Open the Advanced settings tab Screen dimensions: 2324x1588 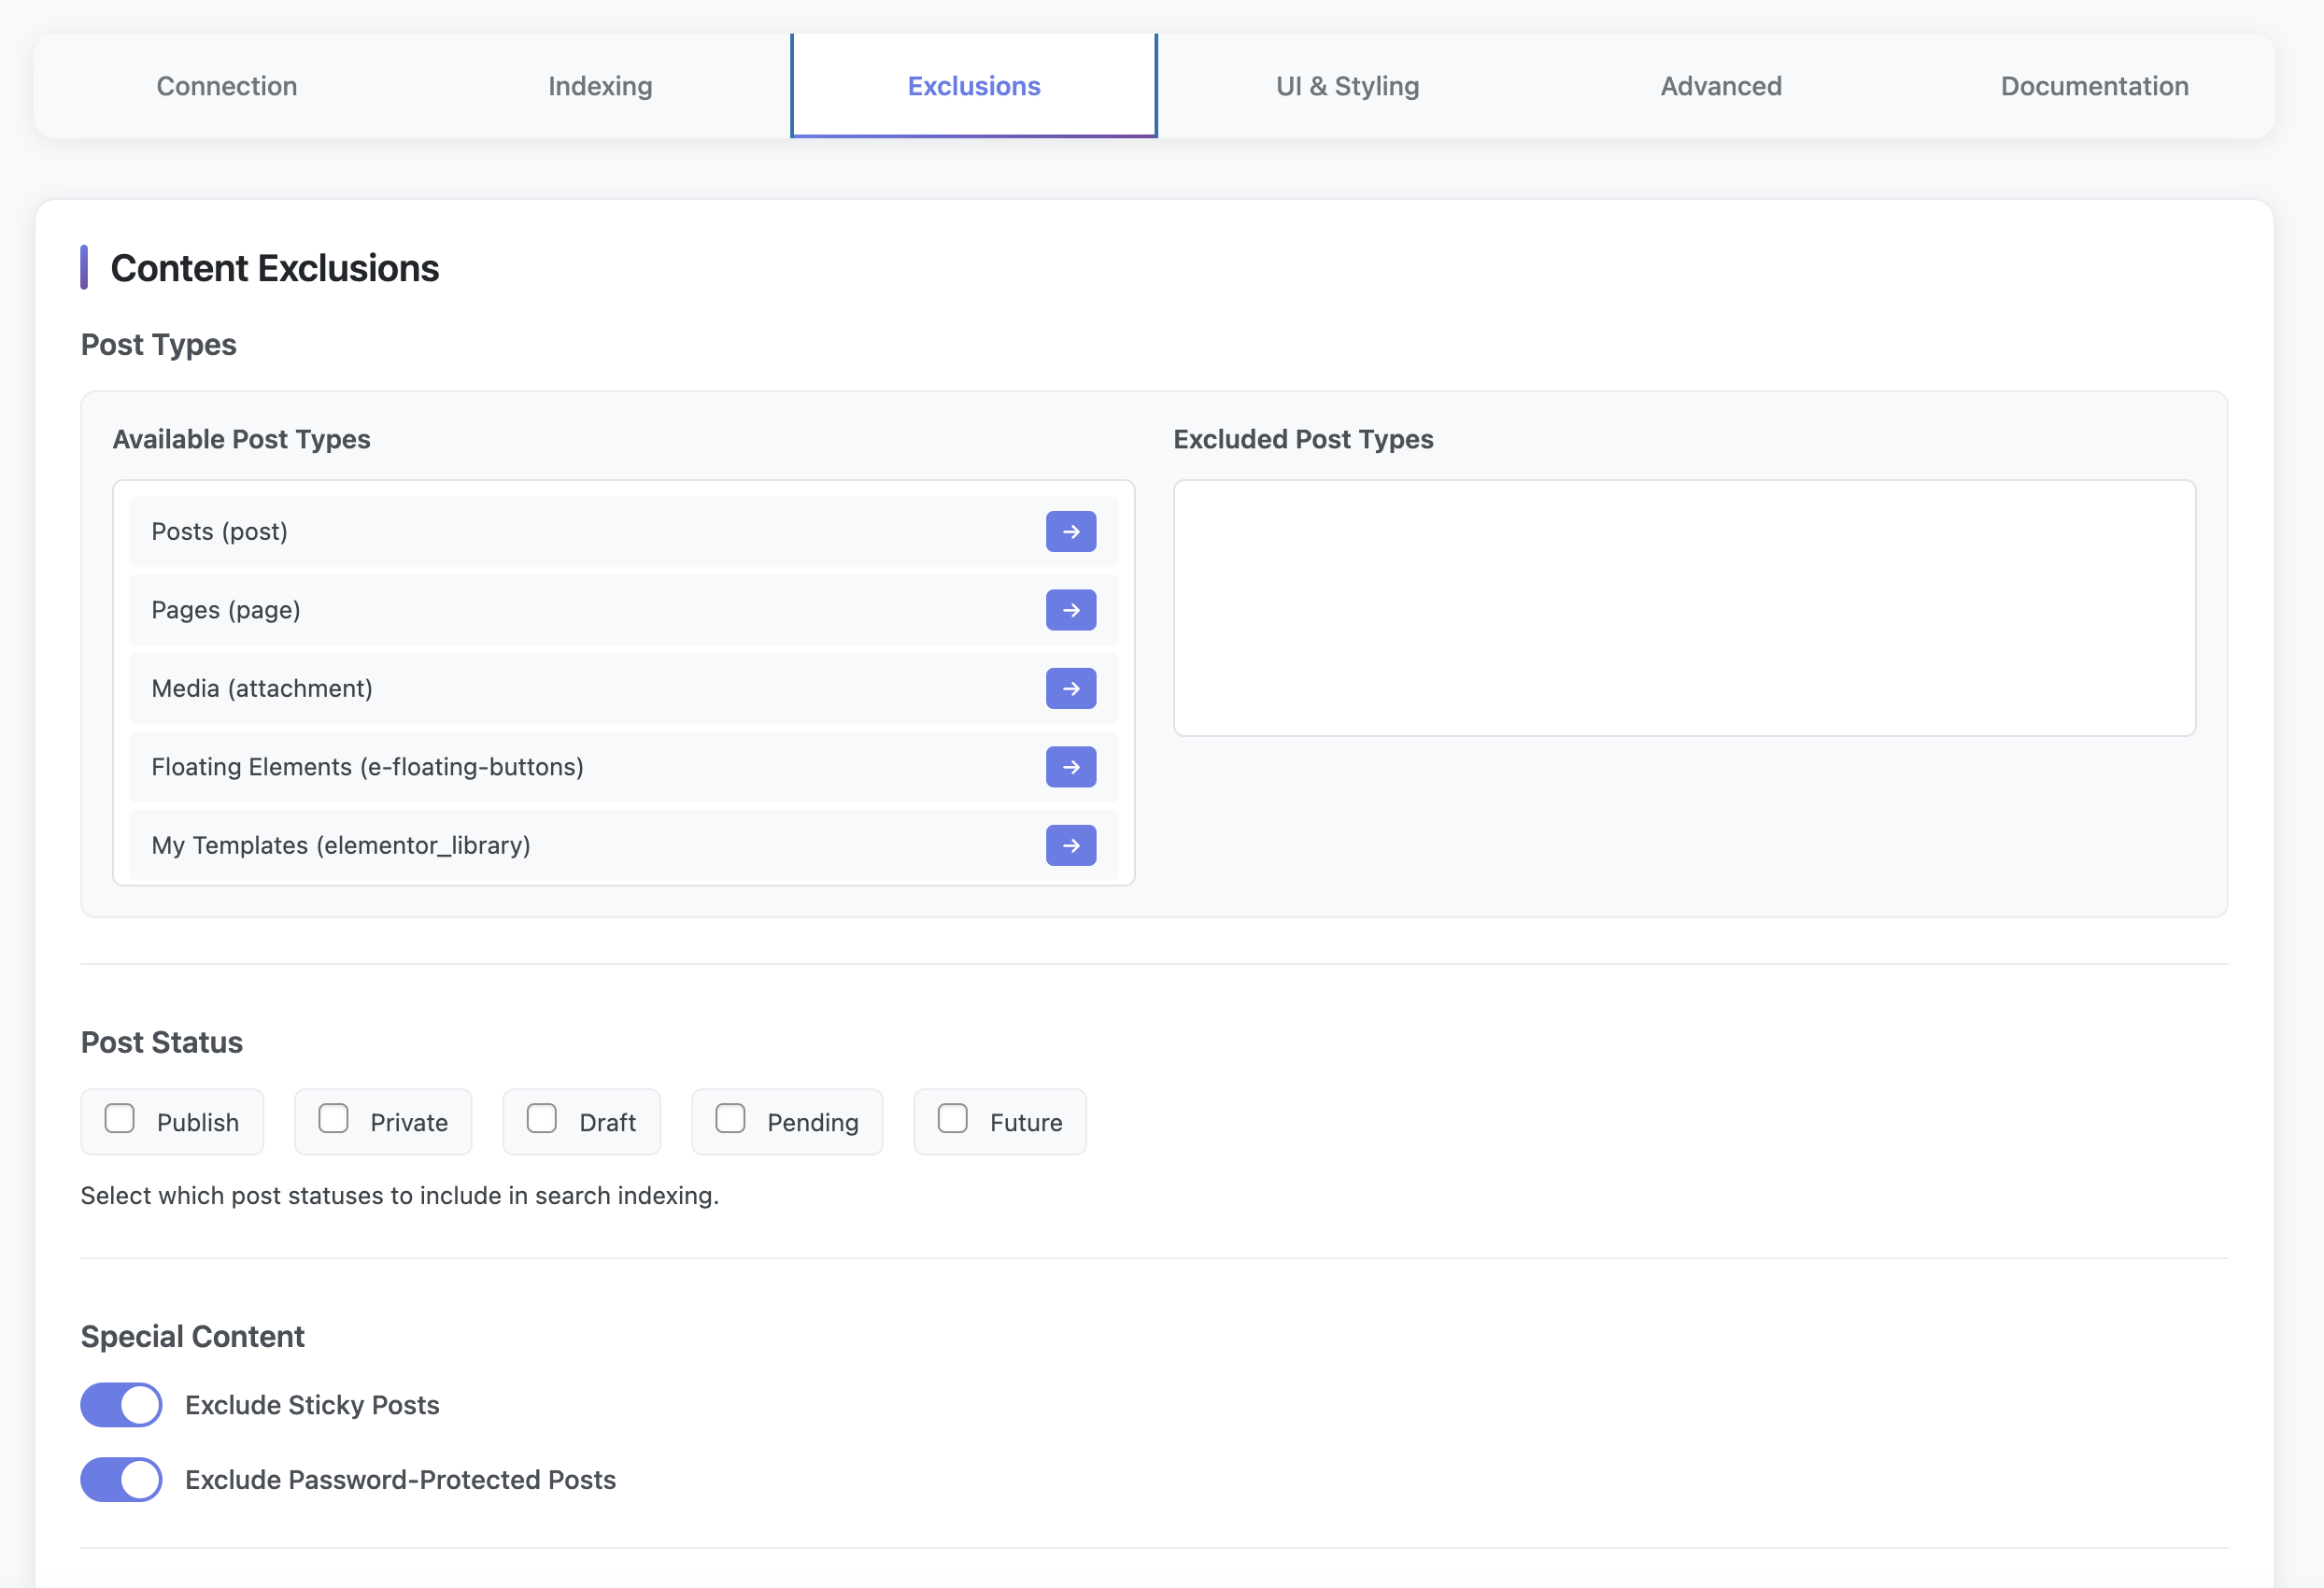pyautogui.click(x=1720, y=86)
